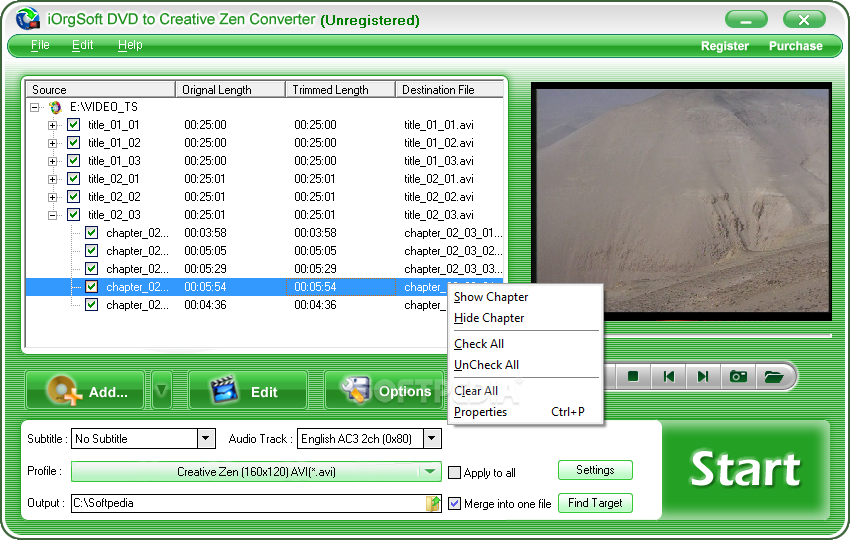The image size is (850, 540).
Task: Click the Add disc button
Action: point(85,390)
